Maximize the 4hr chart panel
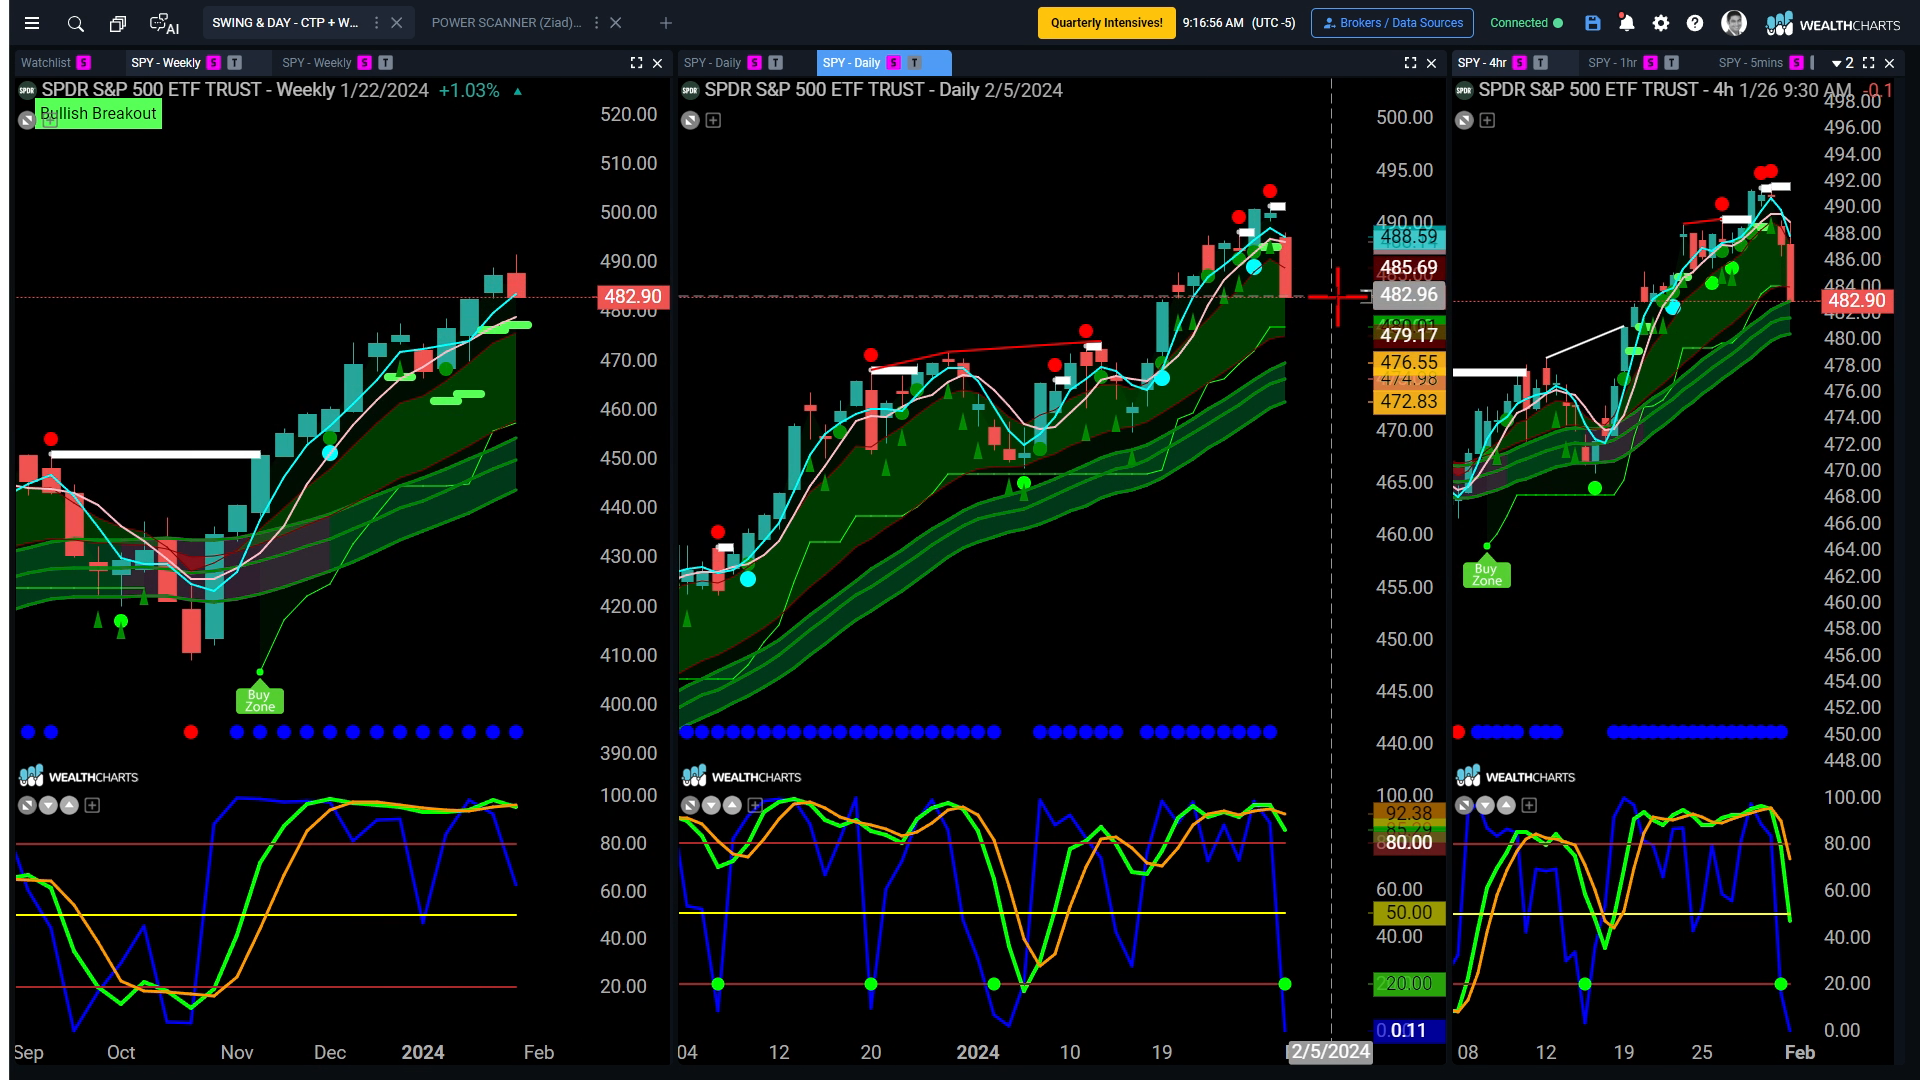 1868,63
